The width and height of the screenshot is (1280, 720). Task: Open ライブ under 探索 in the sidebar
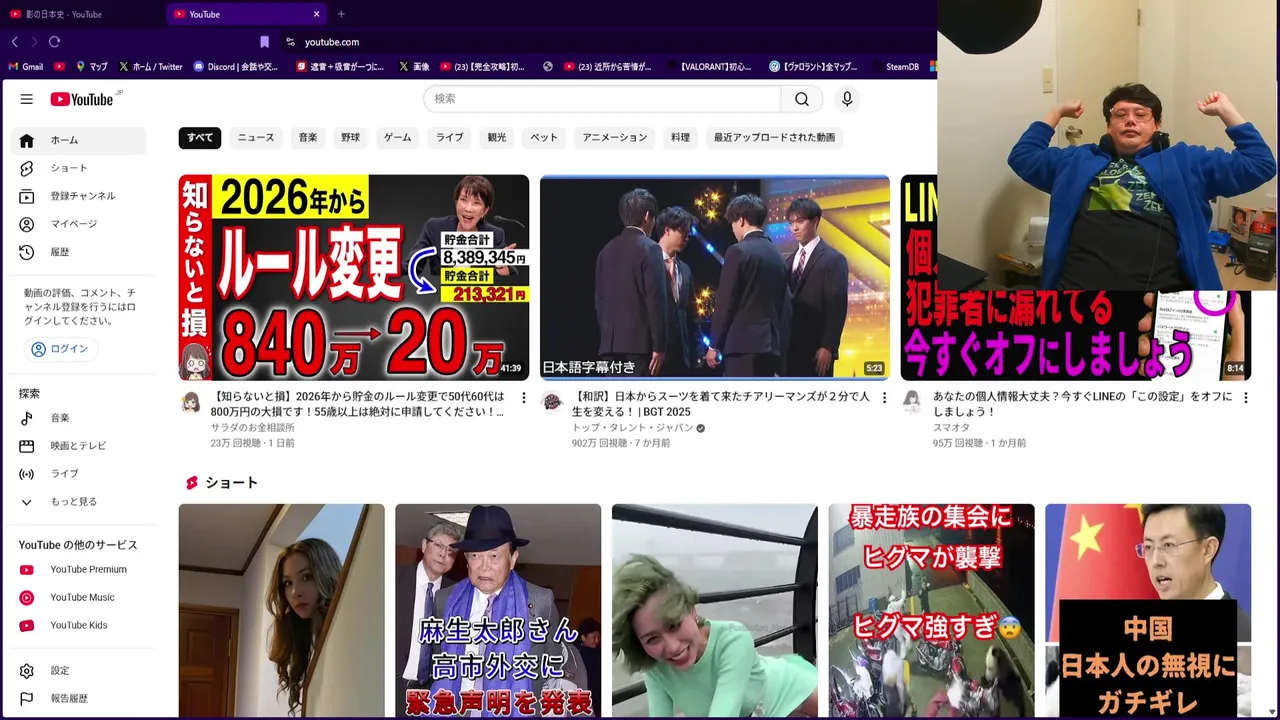click(x=80, y=474)
